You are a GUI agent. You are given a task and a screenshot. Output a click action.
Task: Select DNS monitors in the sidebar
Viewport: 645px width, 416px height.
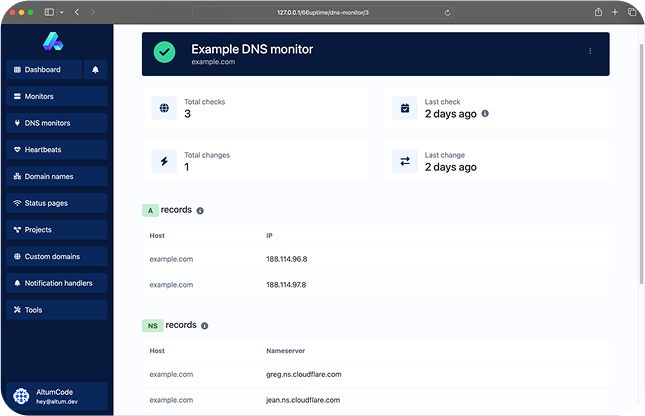point(56,123)
